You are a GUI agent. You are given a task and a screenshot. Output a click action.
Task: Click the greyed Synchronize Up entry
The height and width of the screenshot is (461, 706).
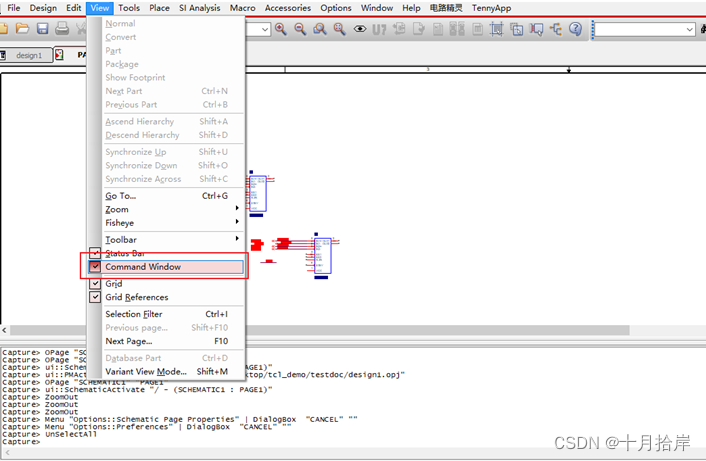coord(173,152)
